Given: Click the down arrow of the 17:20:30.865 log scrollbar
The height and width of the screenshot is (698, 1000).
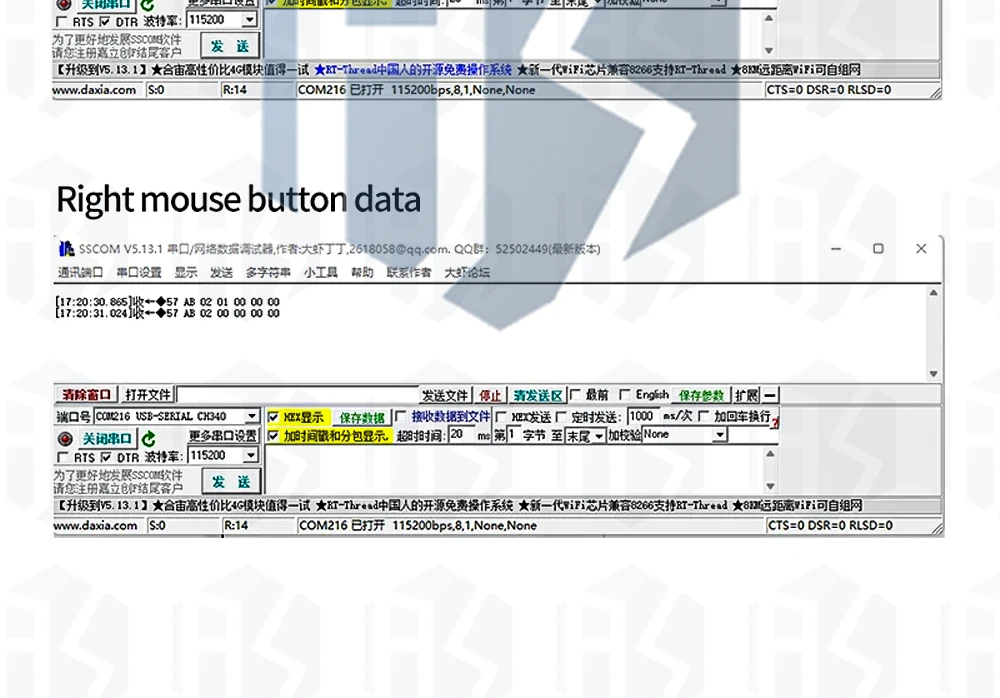Looking at the screenshot, I should click(933, 374).
